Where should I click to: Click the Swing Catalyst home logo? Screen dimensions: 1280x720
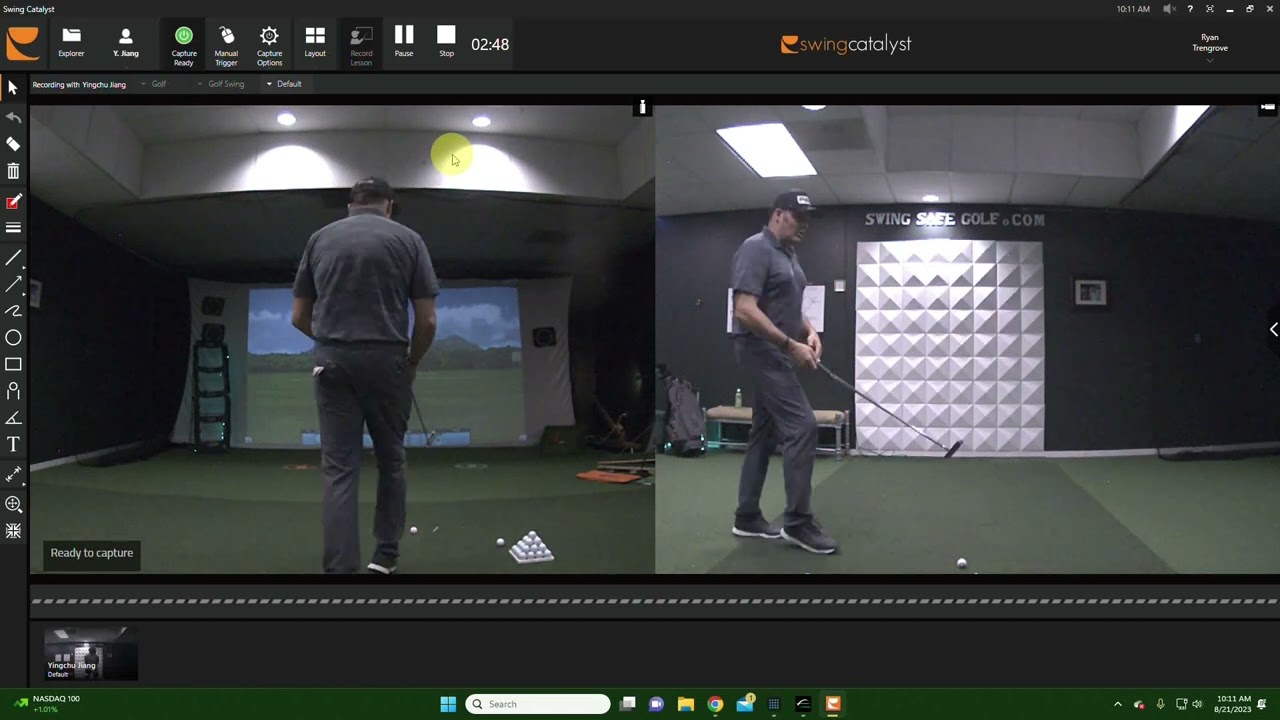pos(22,44)
